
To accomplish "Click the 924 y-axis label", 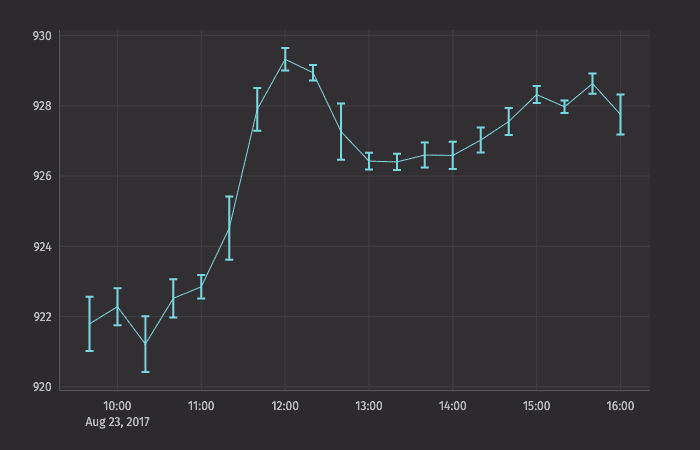I will 42,247.
